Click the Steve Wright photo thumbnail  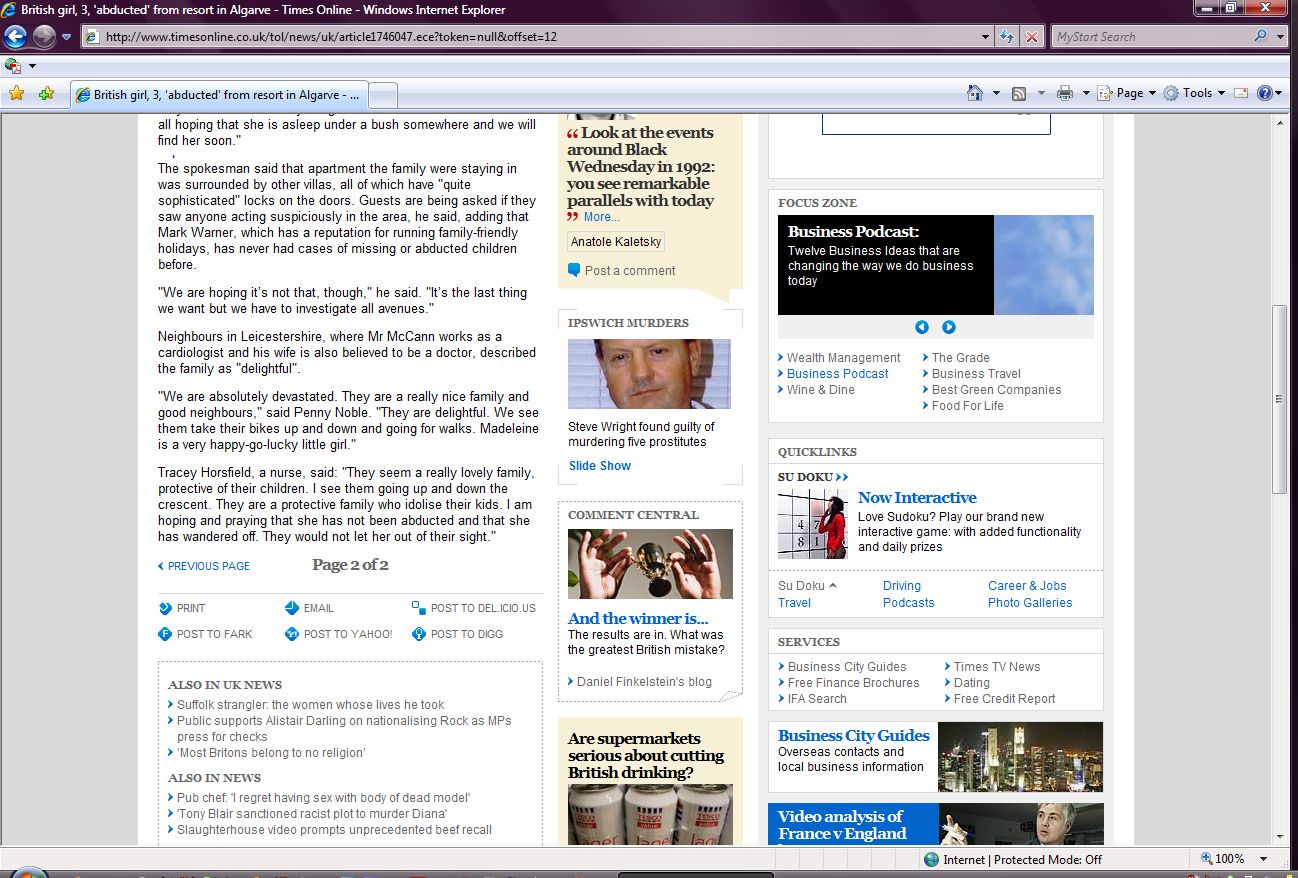point(649,374)
